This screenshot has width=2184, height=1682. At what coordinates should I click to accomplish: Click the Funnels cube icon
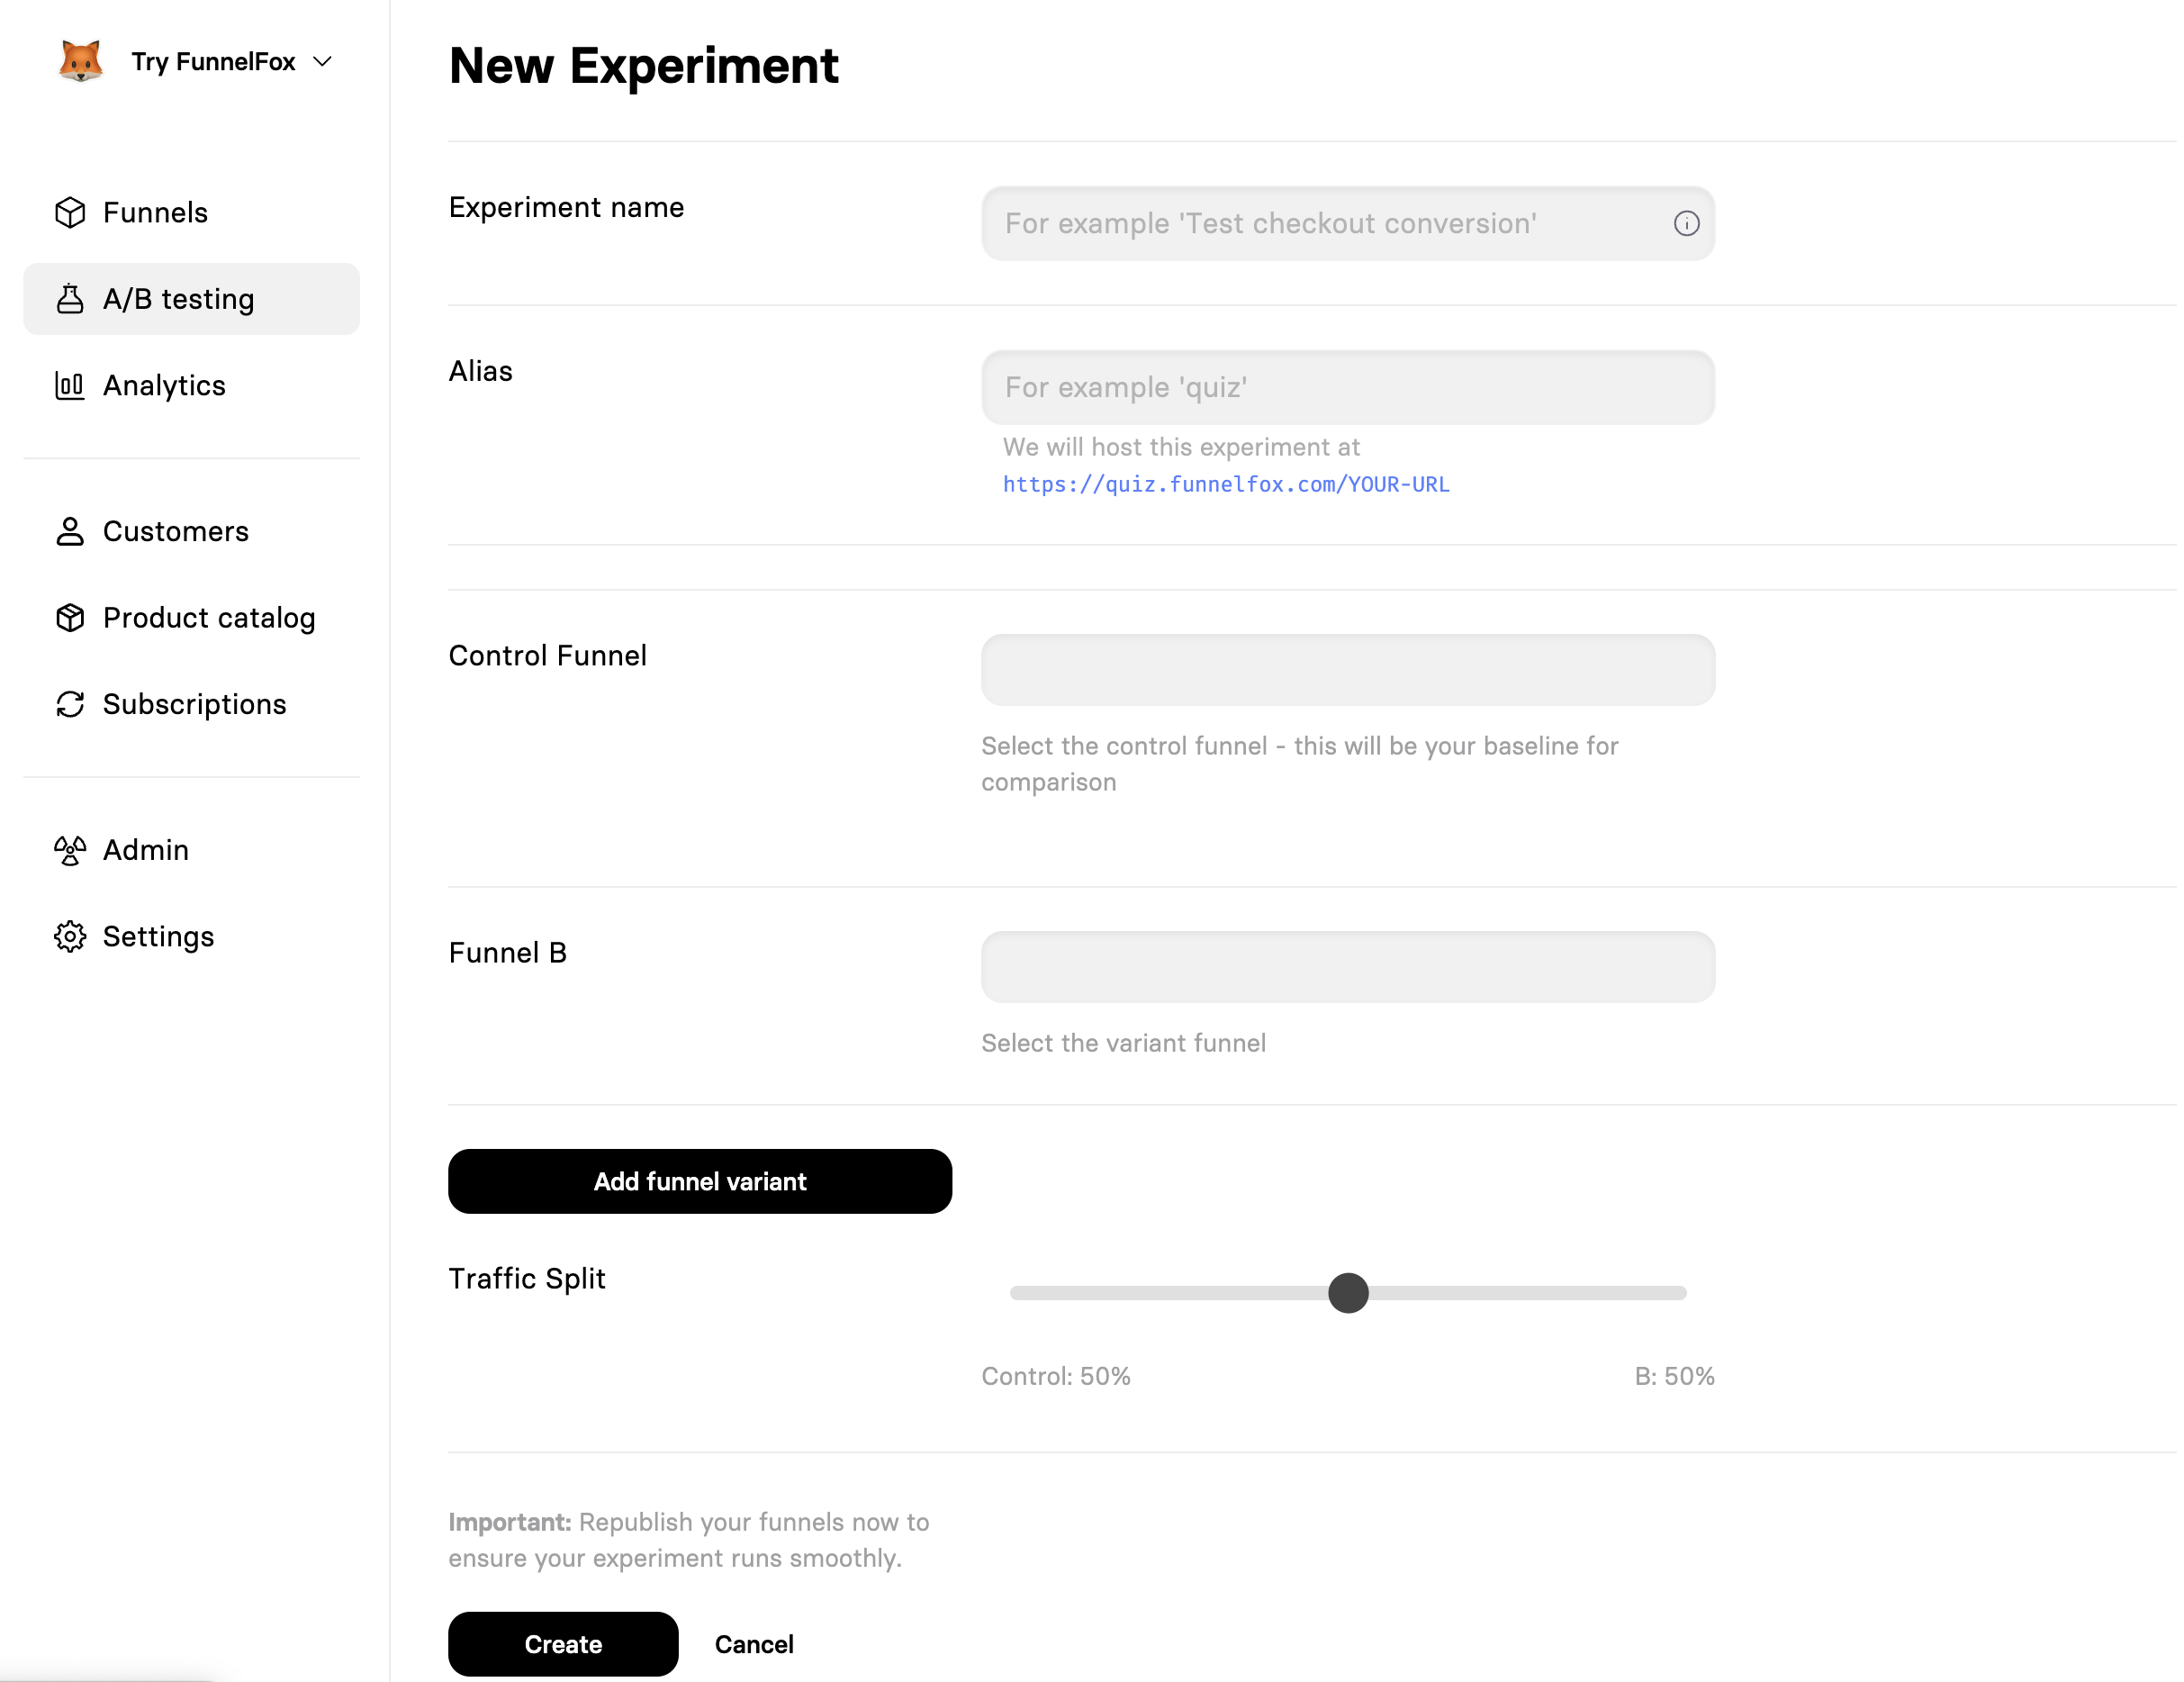coord(70,212)
